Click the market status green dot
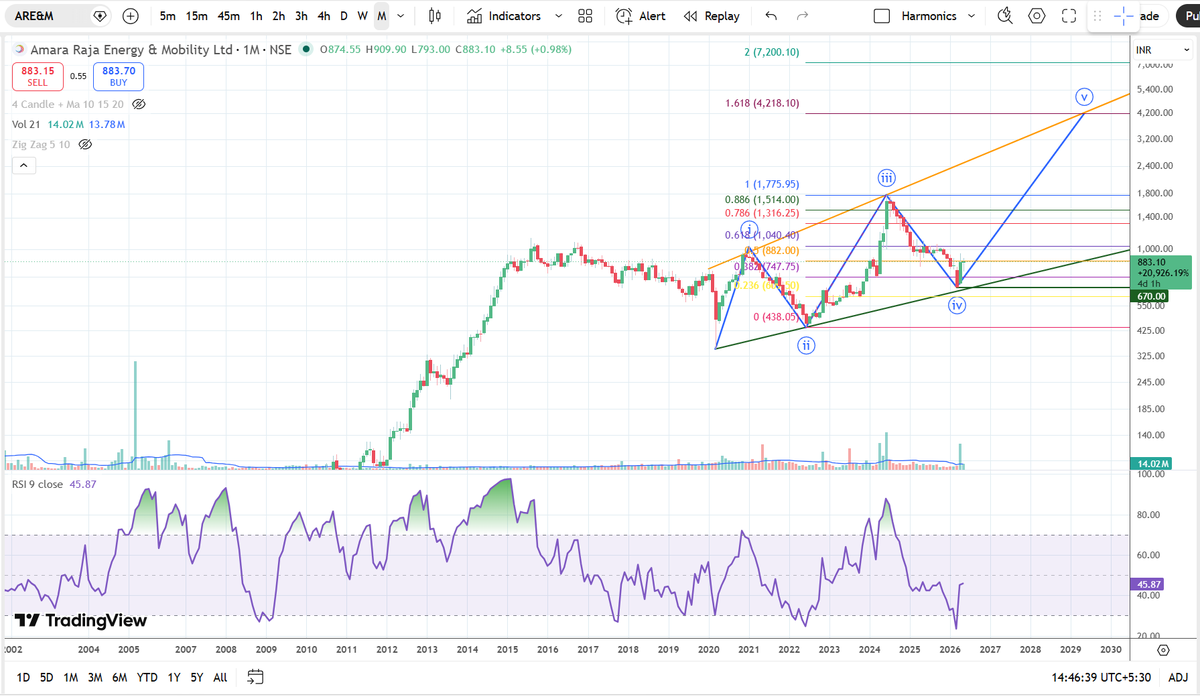This screenshot has width=1200, height=697. tap(305, 50)
